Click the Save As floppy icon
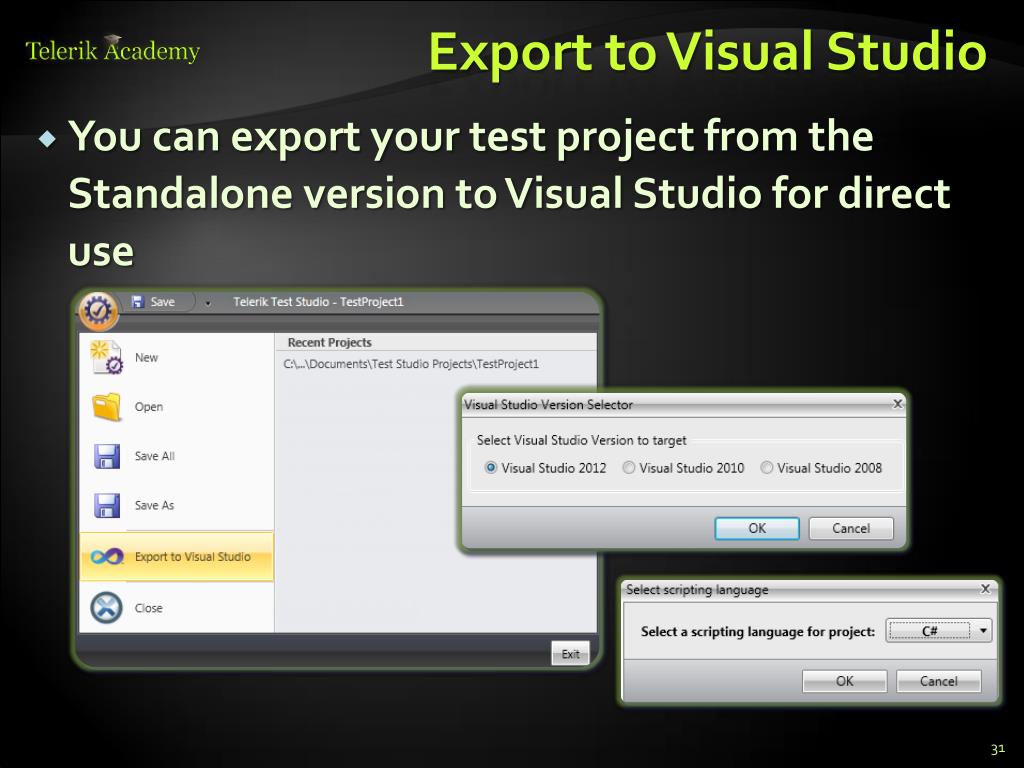The height and width of the screenshot is (768, 1024). [106, 505]
